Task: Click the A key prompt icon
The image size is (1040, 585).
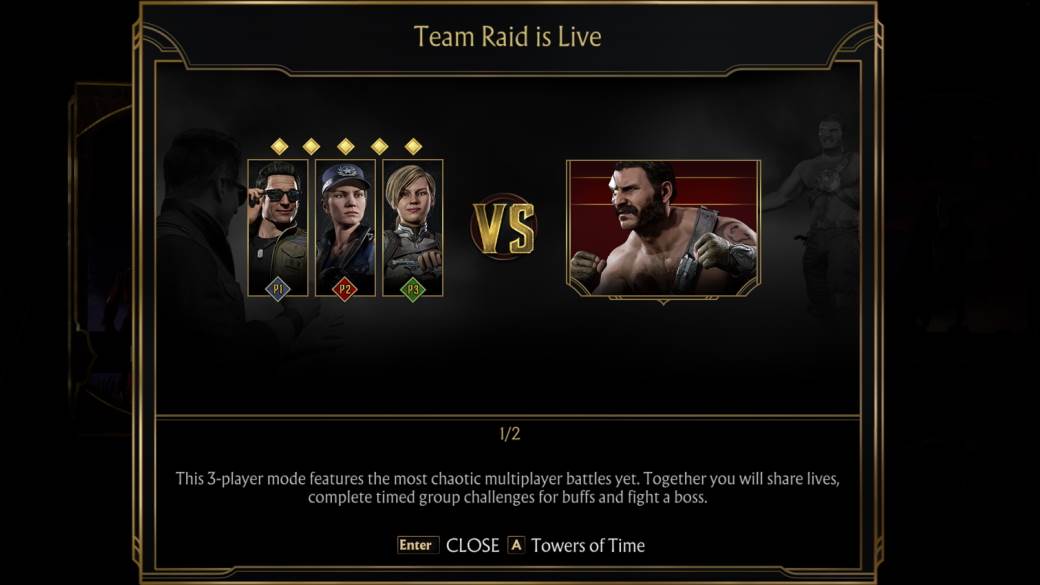Action: pyautogui.click(x=516, y=545)
